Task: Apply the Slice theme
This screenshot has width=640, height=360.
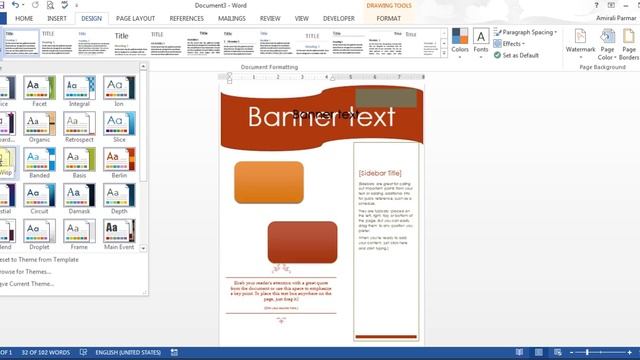Action: click(x=119, y=127)
